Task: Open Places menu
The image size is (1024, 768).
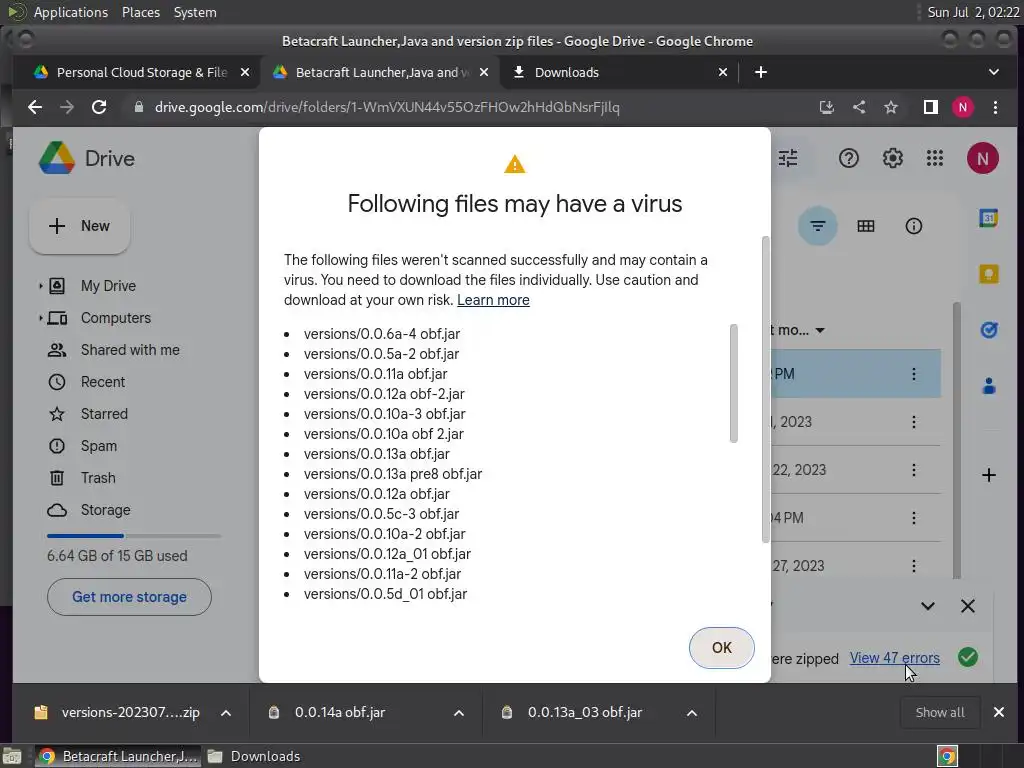Action: 140,12
